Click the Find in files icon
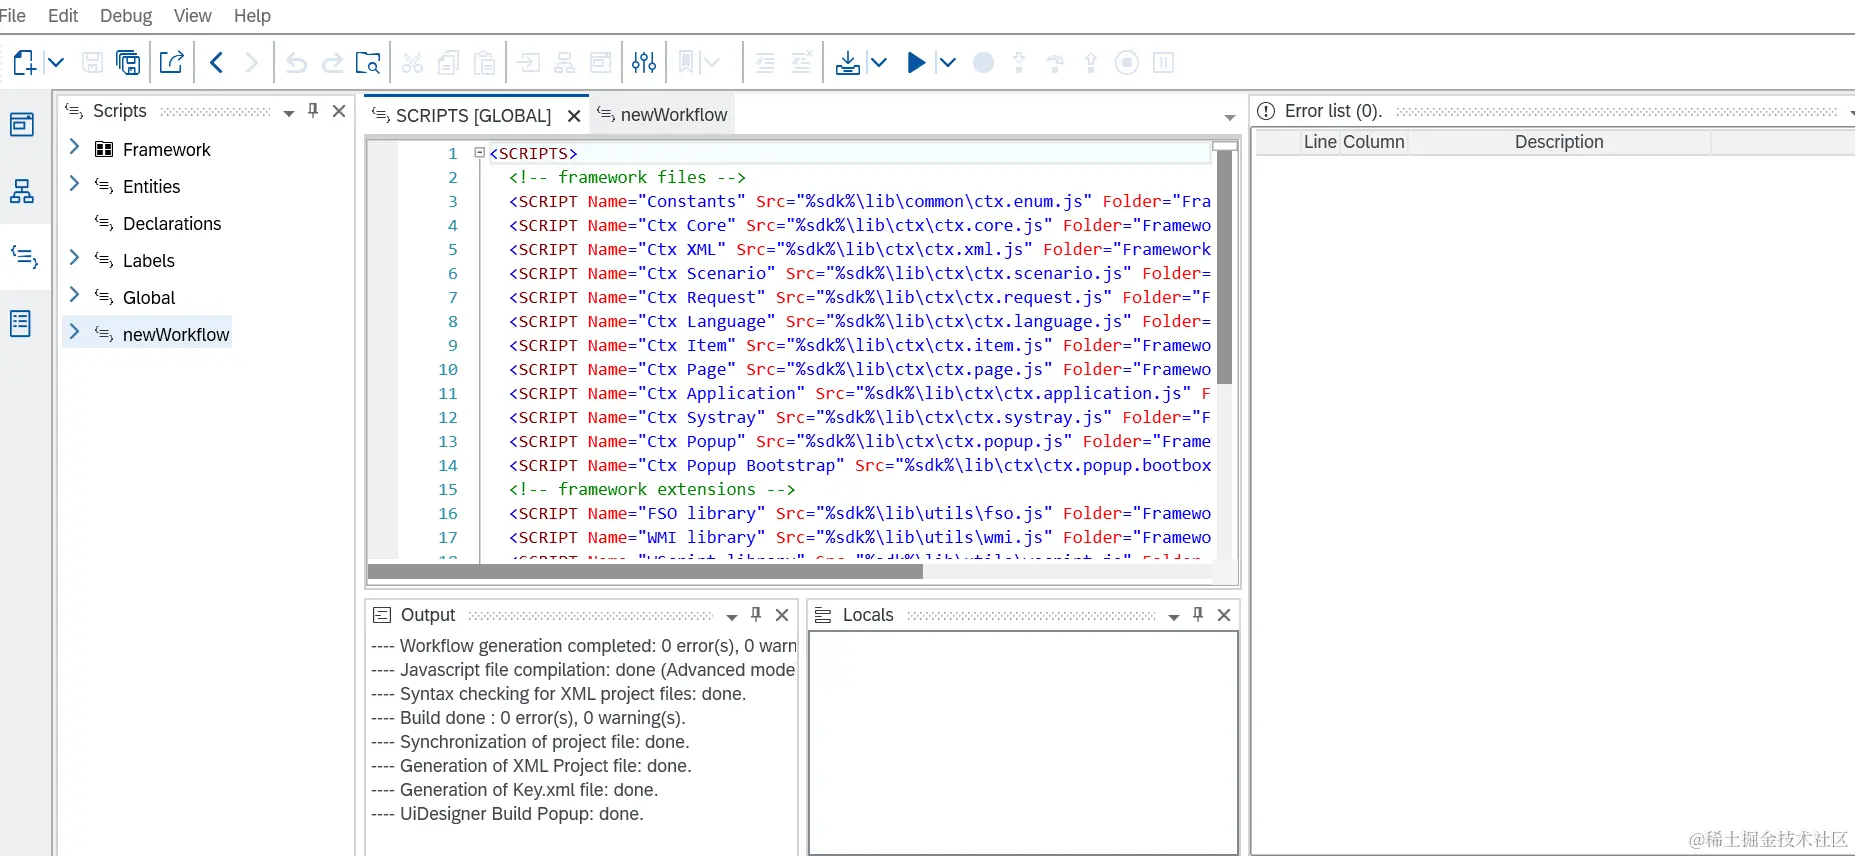The height and width of the screenshot is (856, 1855). [368, 62]
